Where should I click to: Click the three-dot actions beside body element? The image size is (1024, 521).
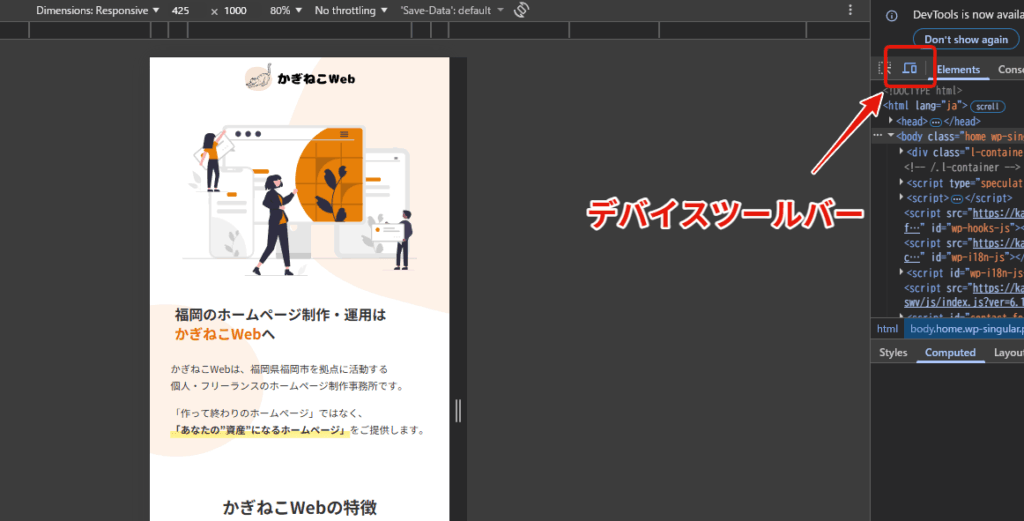tap(877, 135)
